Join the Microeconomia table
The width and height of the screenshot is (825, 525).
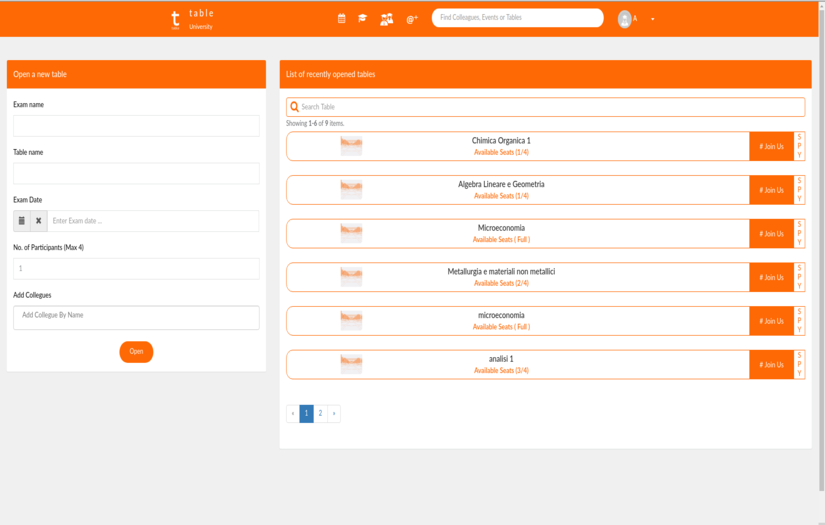[771, 234]
